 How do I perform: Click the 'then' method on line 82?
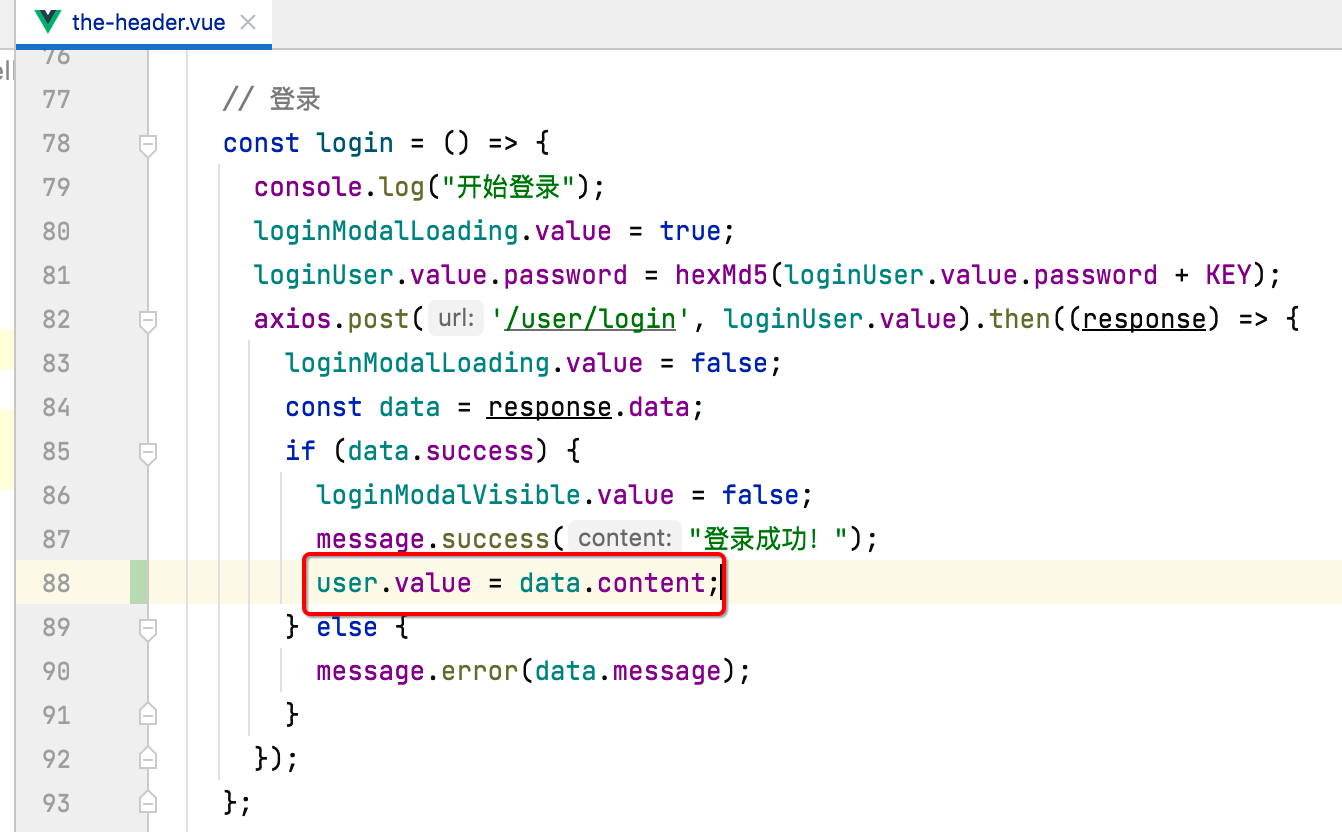[x=1021, y=319]
